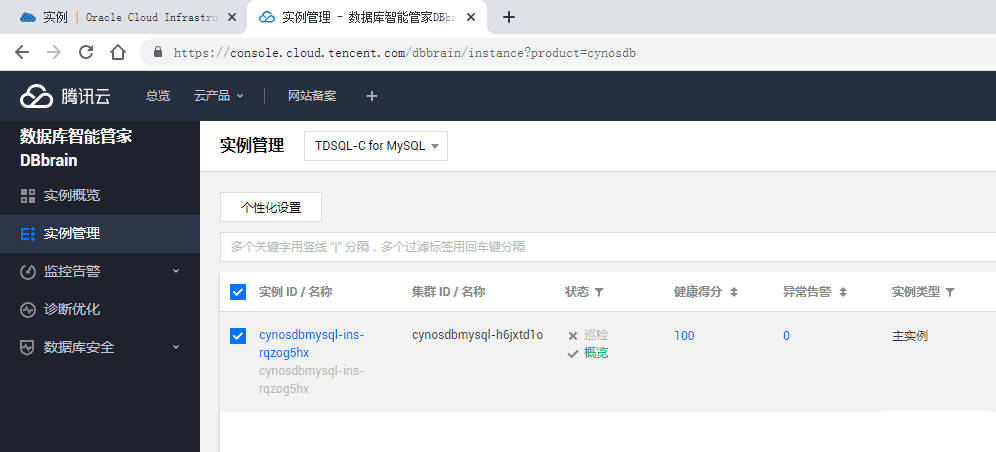This screenshot has height=452, width=996.
Task: Click the 实例管理 page heading
Action: tap(252, 145)
